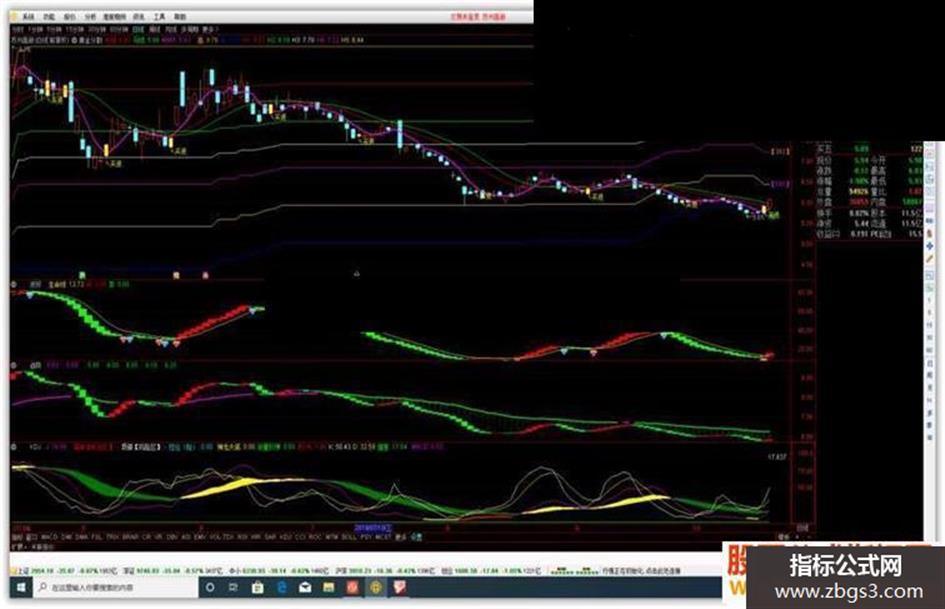Select the BRAR indicator tab
The height and width of the screenshot is (609, 945).
pyautogui.click(x=130, y=536)
